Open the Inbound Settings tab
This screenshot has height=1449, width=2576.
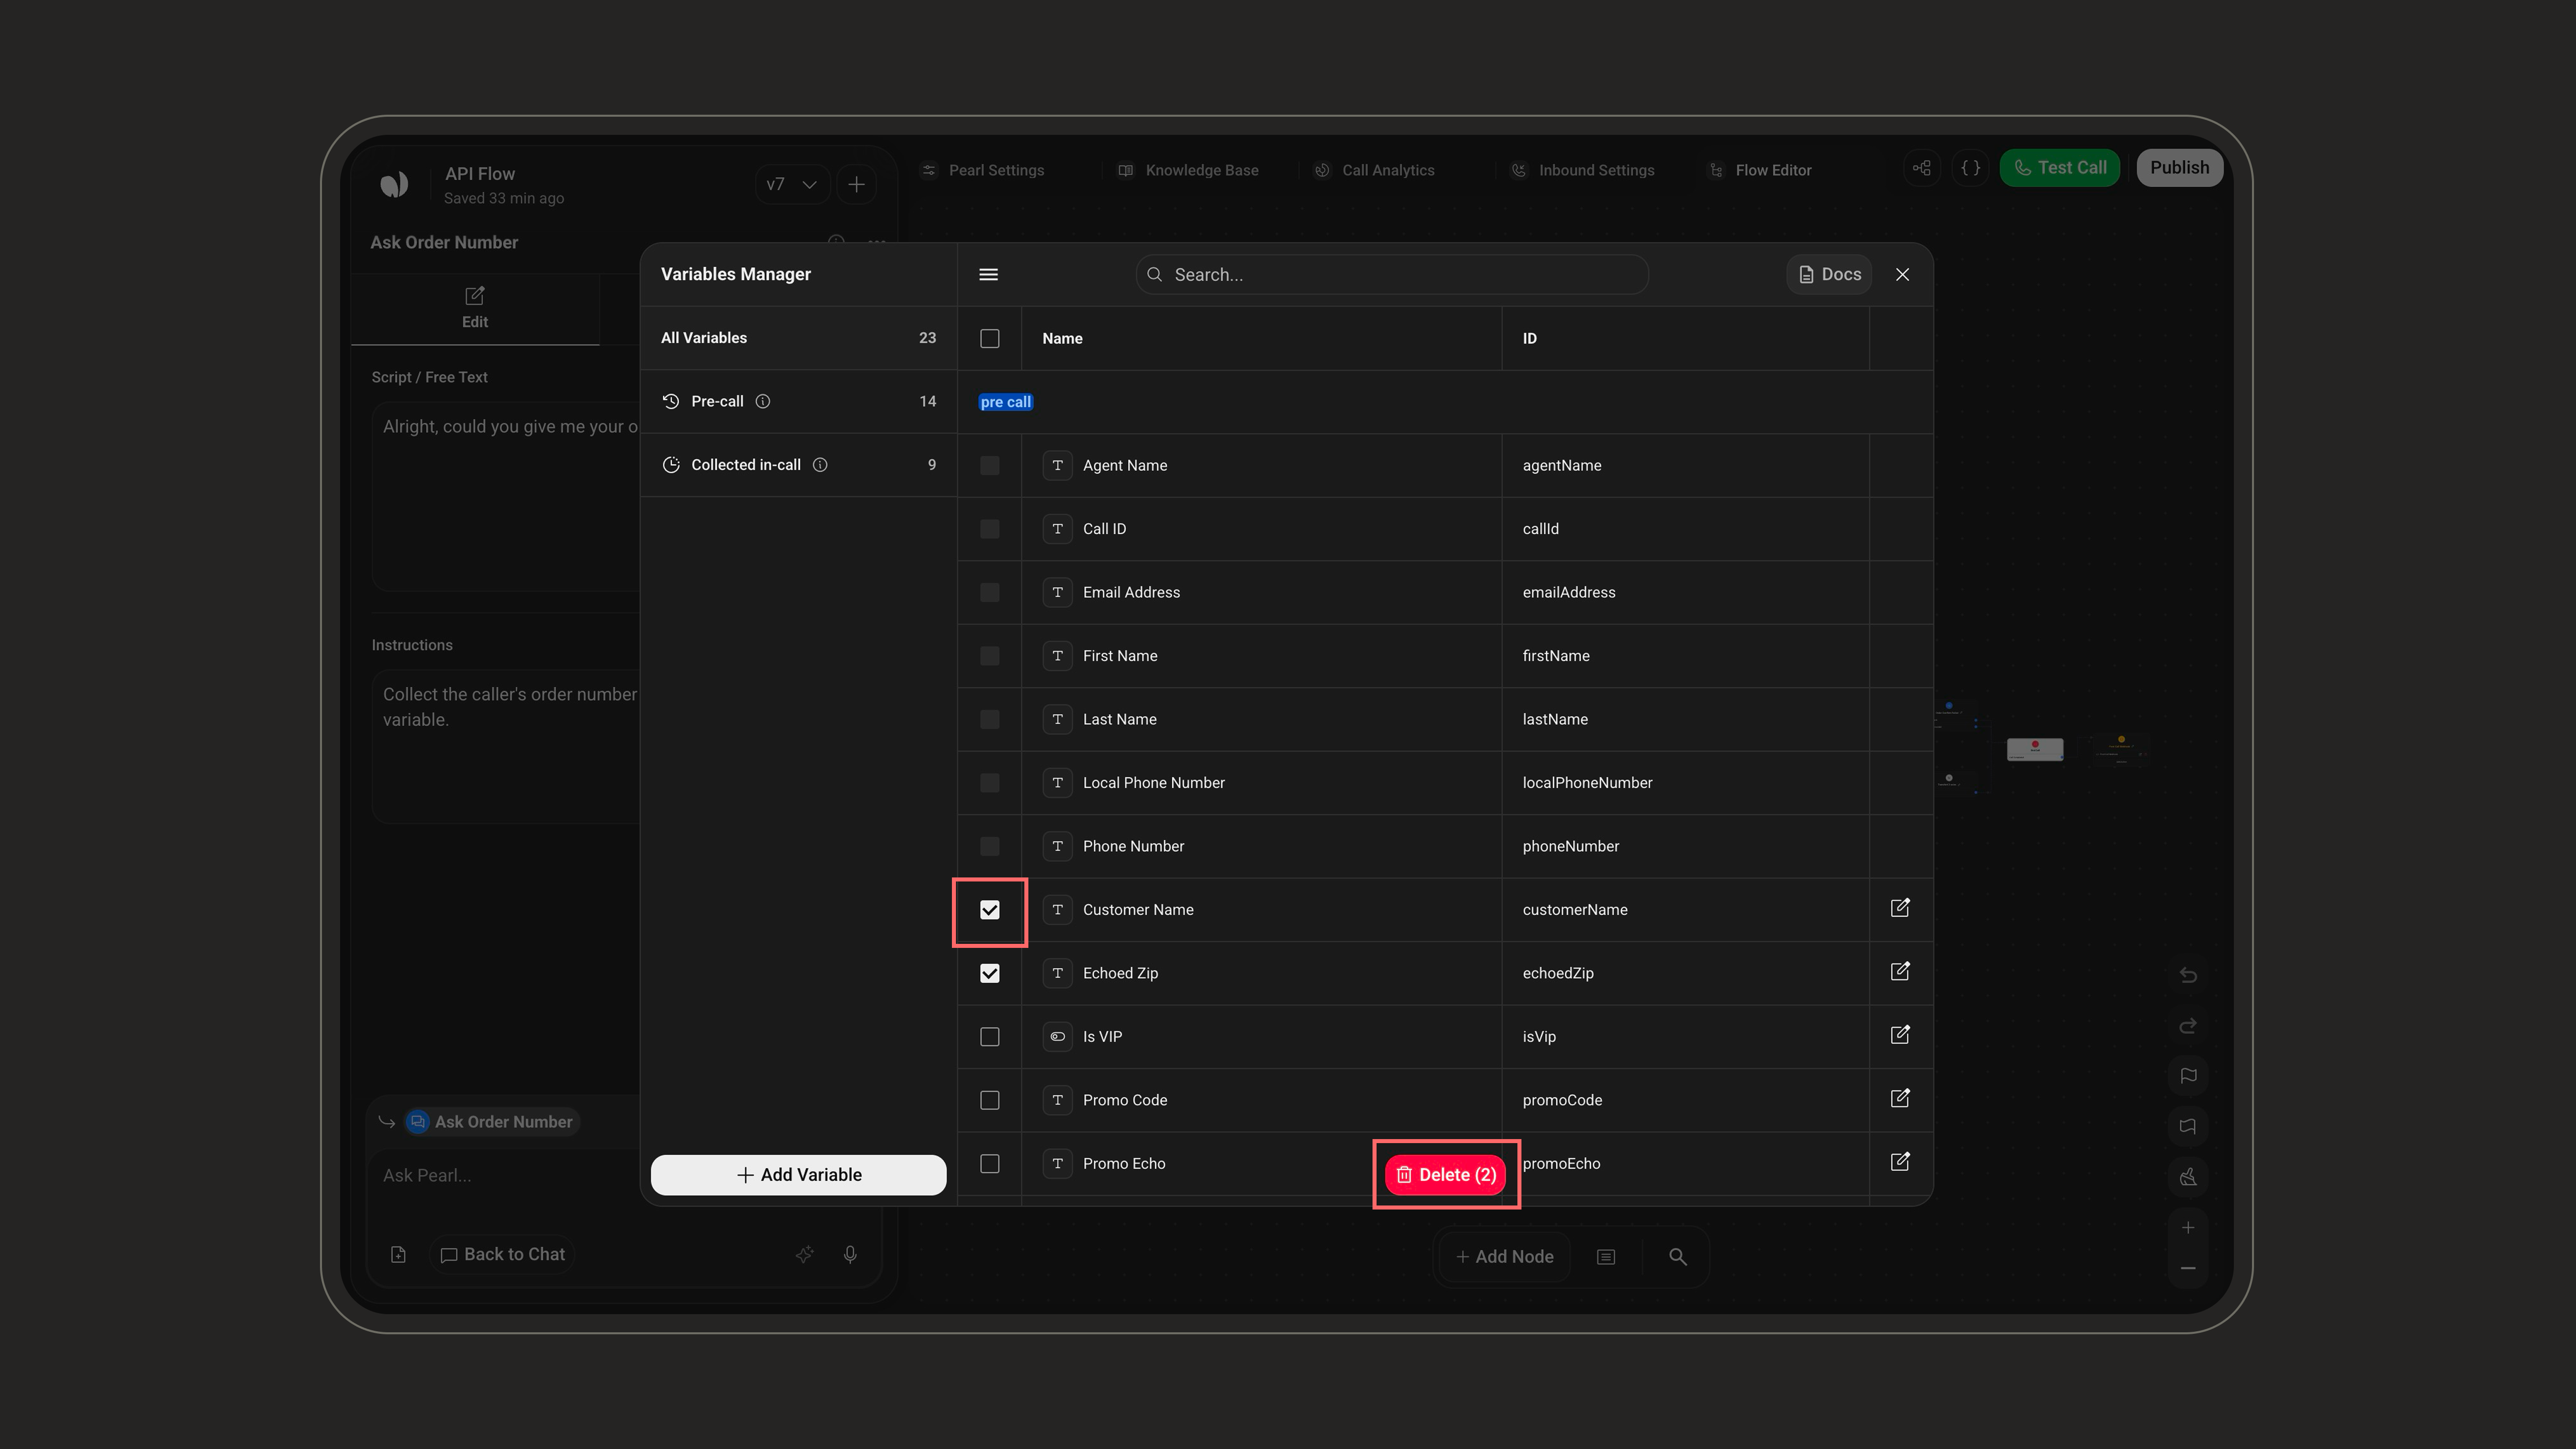pos(1583,171)
